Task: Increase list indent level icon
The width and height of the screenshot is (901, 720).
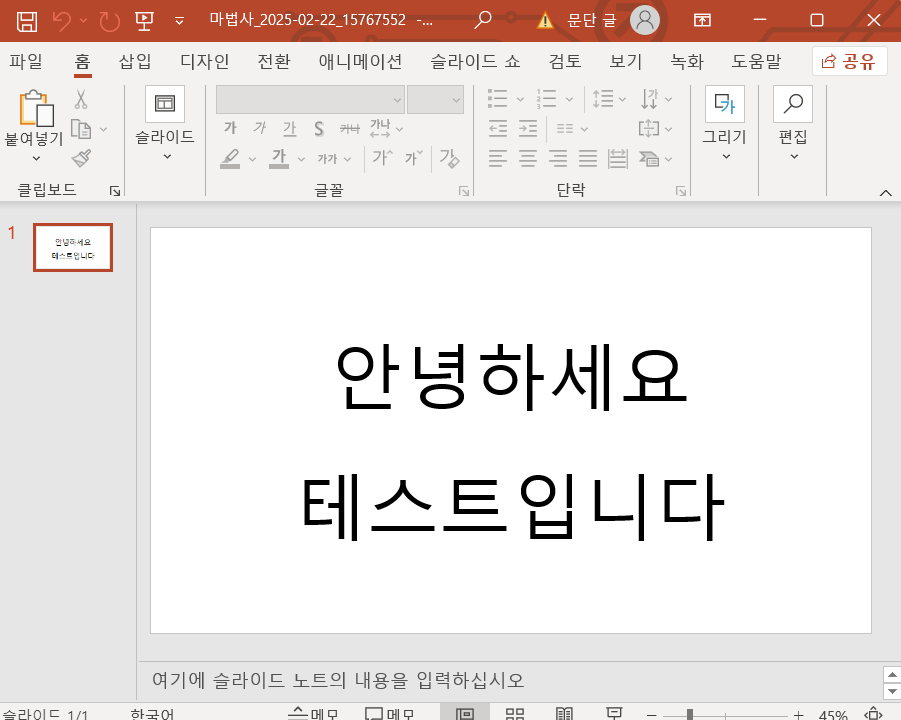Action: 527,129
